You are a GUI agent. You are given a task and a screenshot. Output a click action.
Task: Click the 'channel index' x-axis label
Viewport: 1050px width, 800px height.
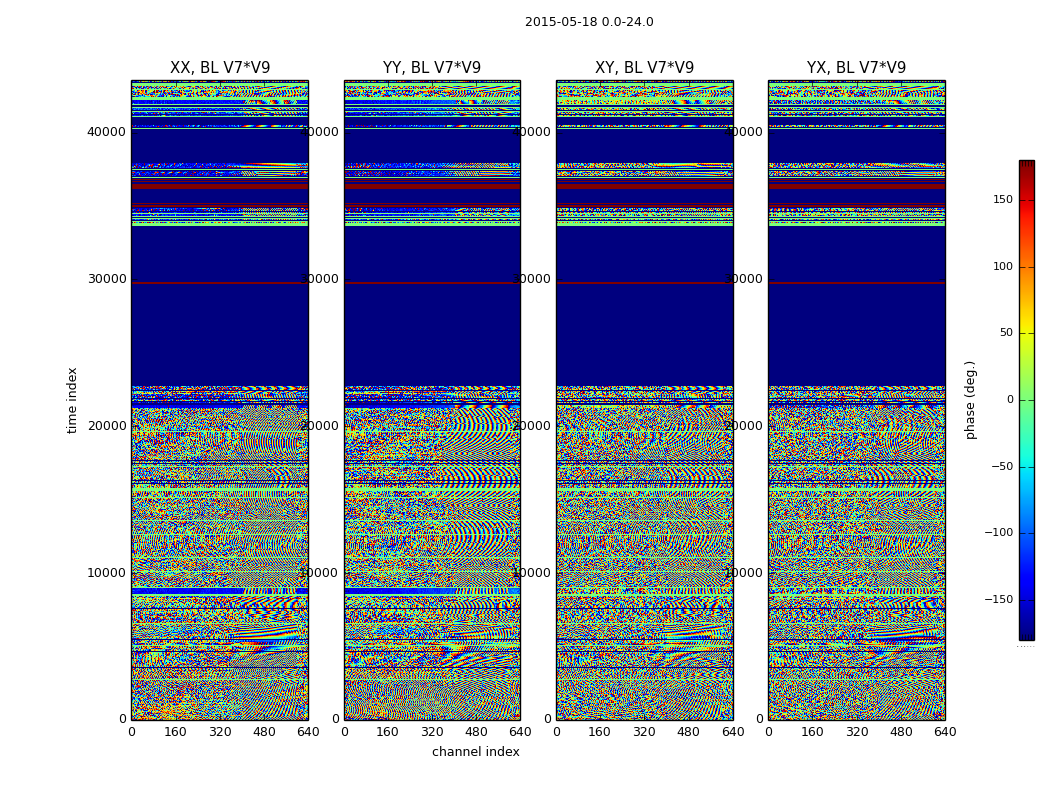[476, 752]
